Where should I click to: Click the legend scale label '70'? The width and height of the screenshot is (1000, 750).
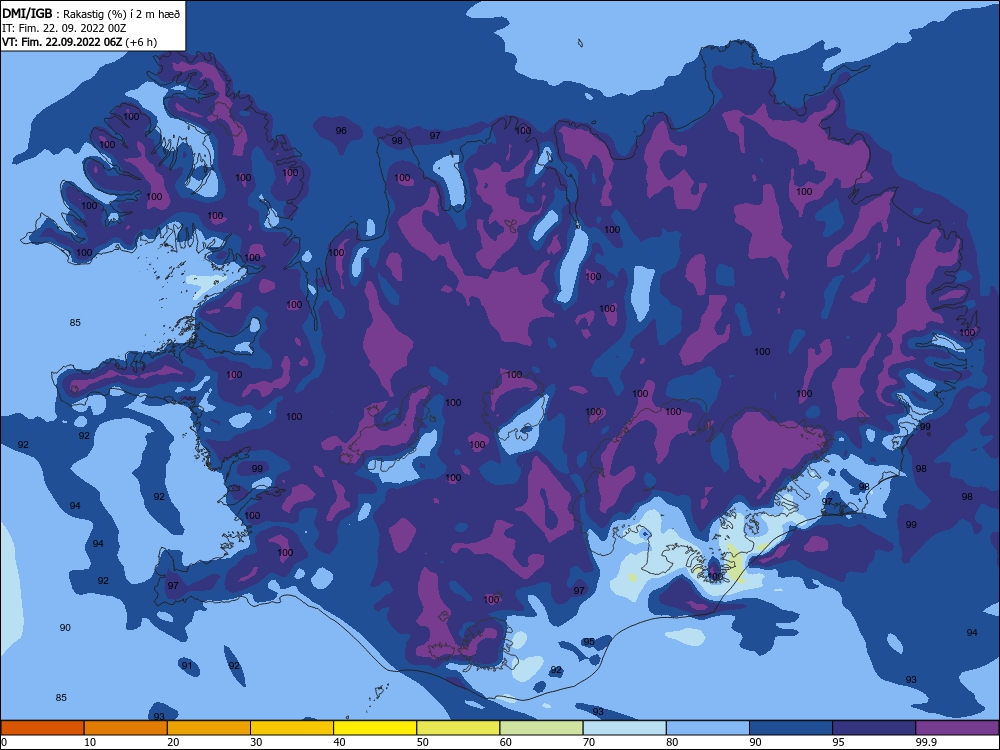coord(589,742)
